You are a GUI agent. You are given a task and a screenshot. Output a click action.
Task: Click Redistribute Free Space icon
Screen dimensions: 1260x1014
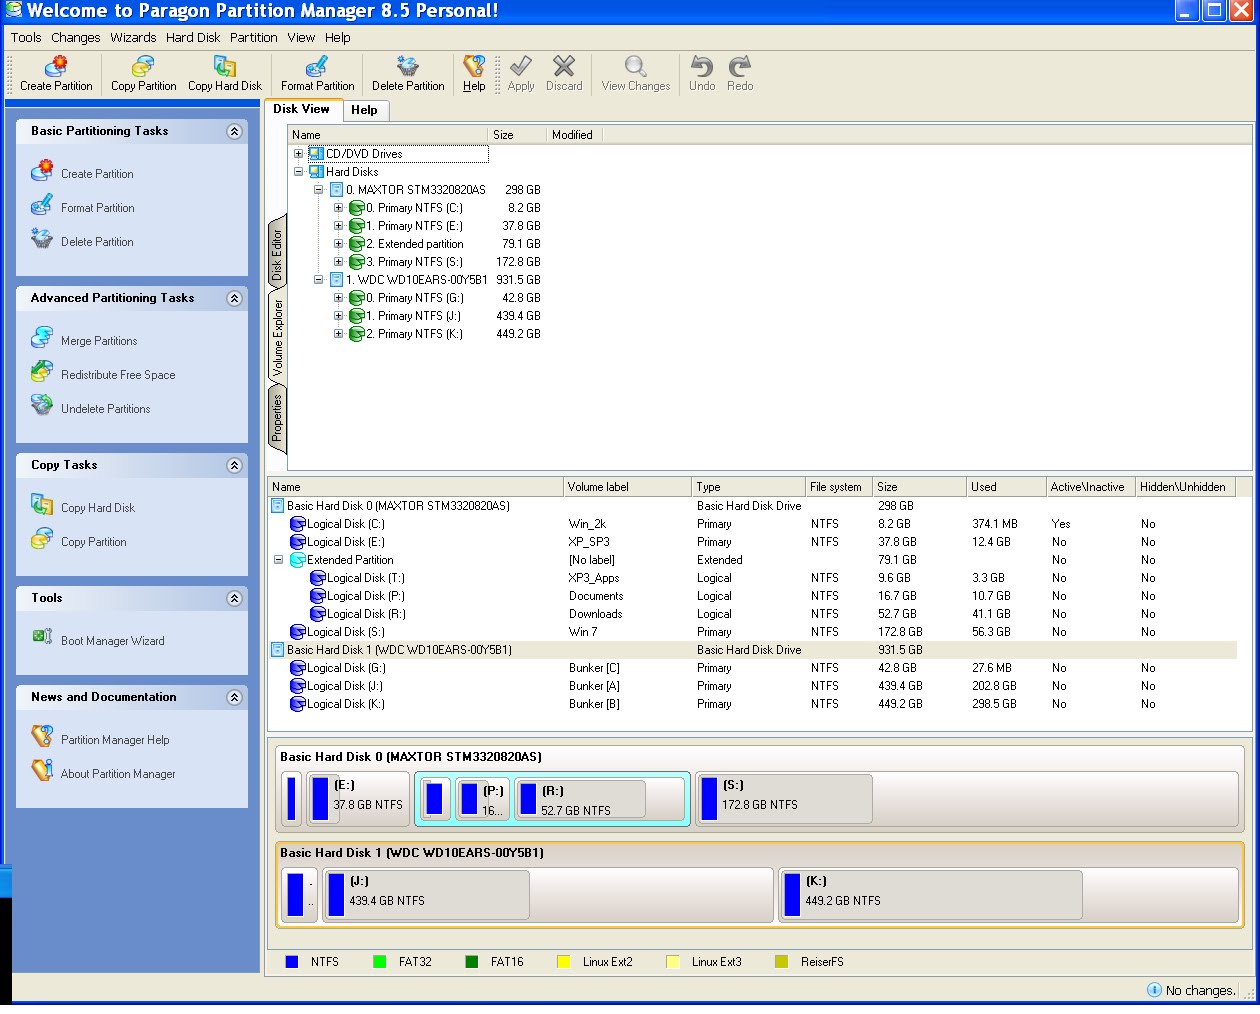coord(42,372)
